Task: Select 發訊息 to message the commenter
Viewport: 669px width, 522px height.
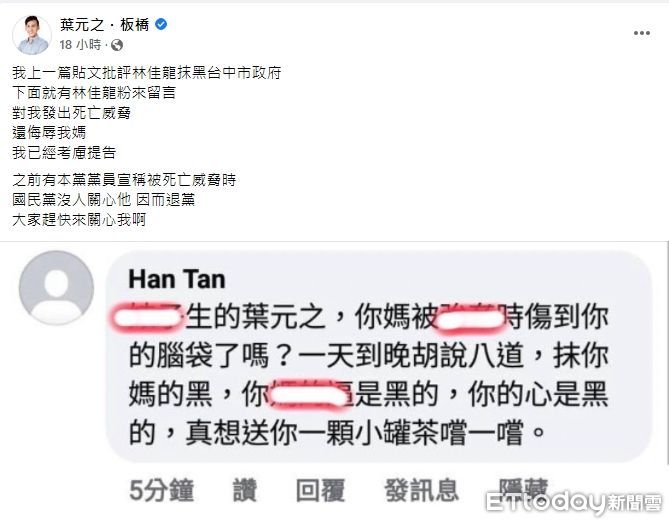Action: [422, 490]
